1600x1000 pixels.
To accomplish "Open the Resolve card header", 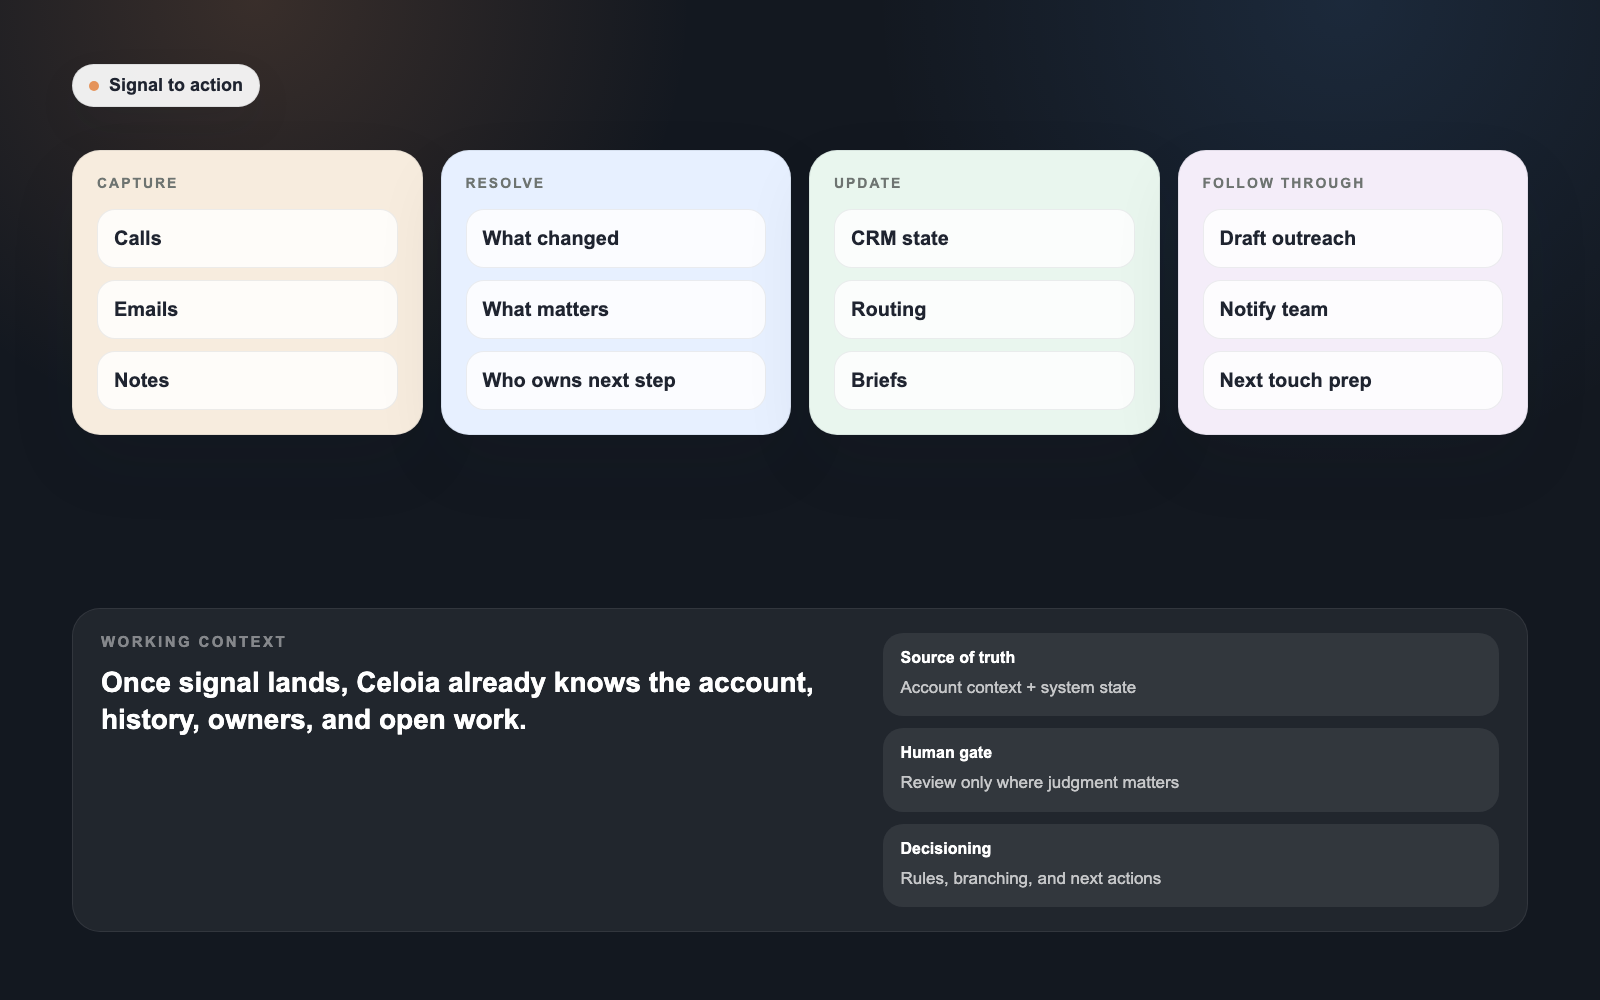I will click(504, 183).
